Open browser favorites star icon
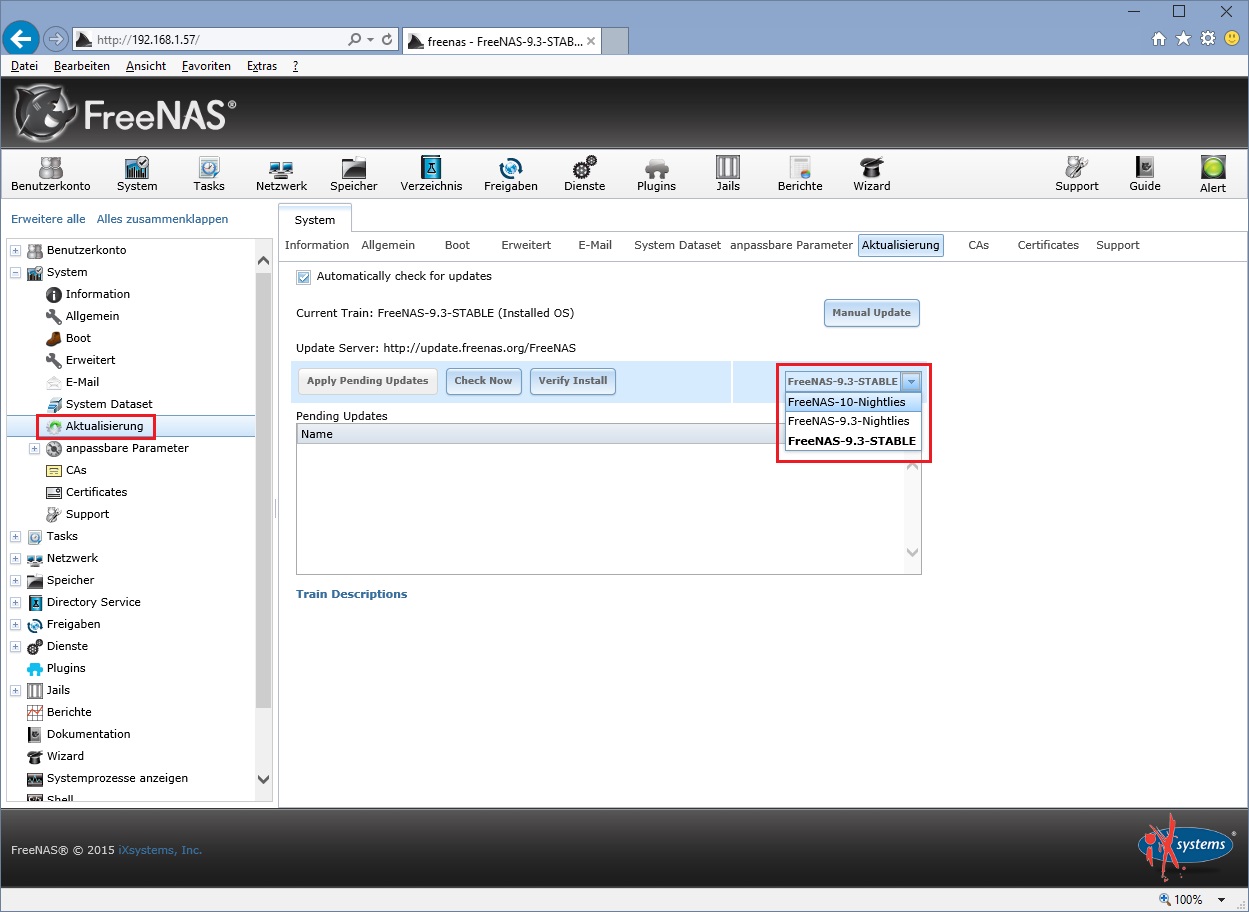The image size is (1249, 912). tap(1183, 39)
